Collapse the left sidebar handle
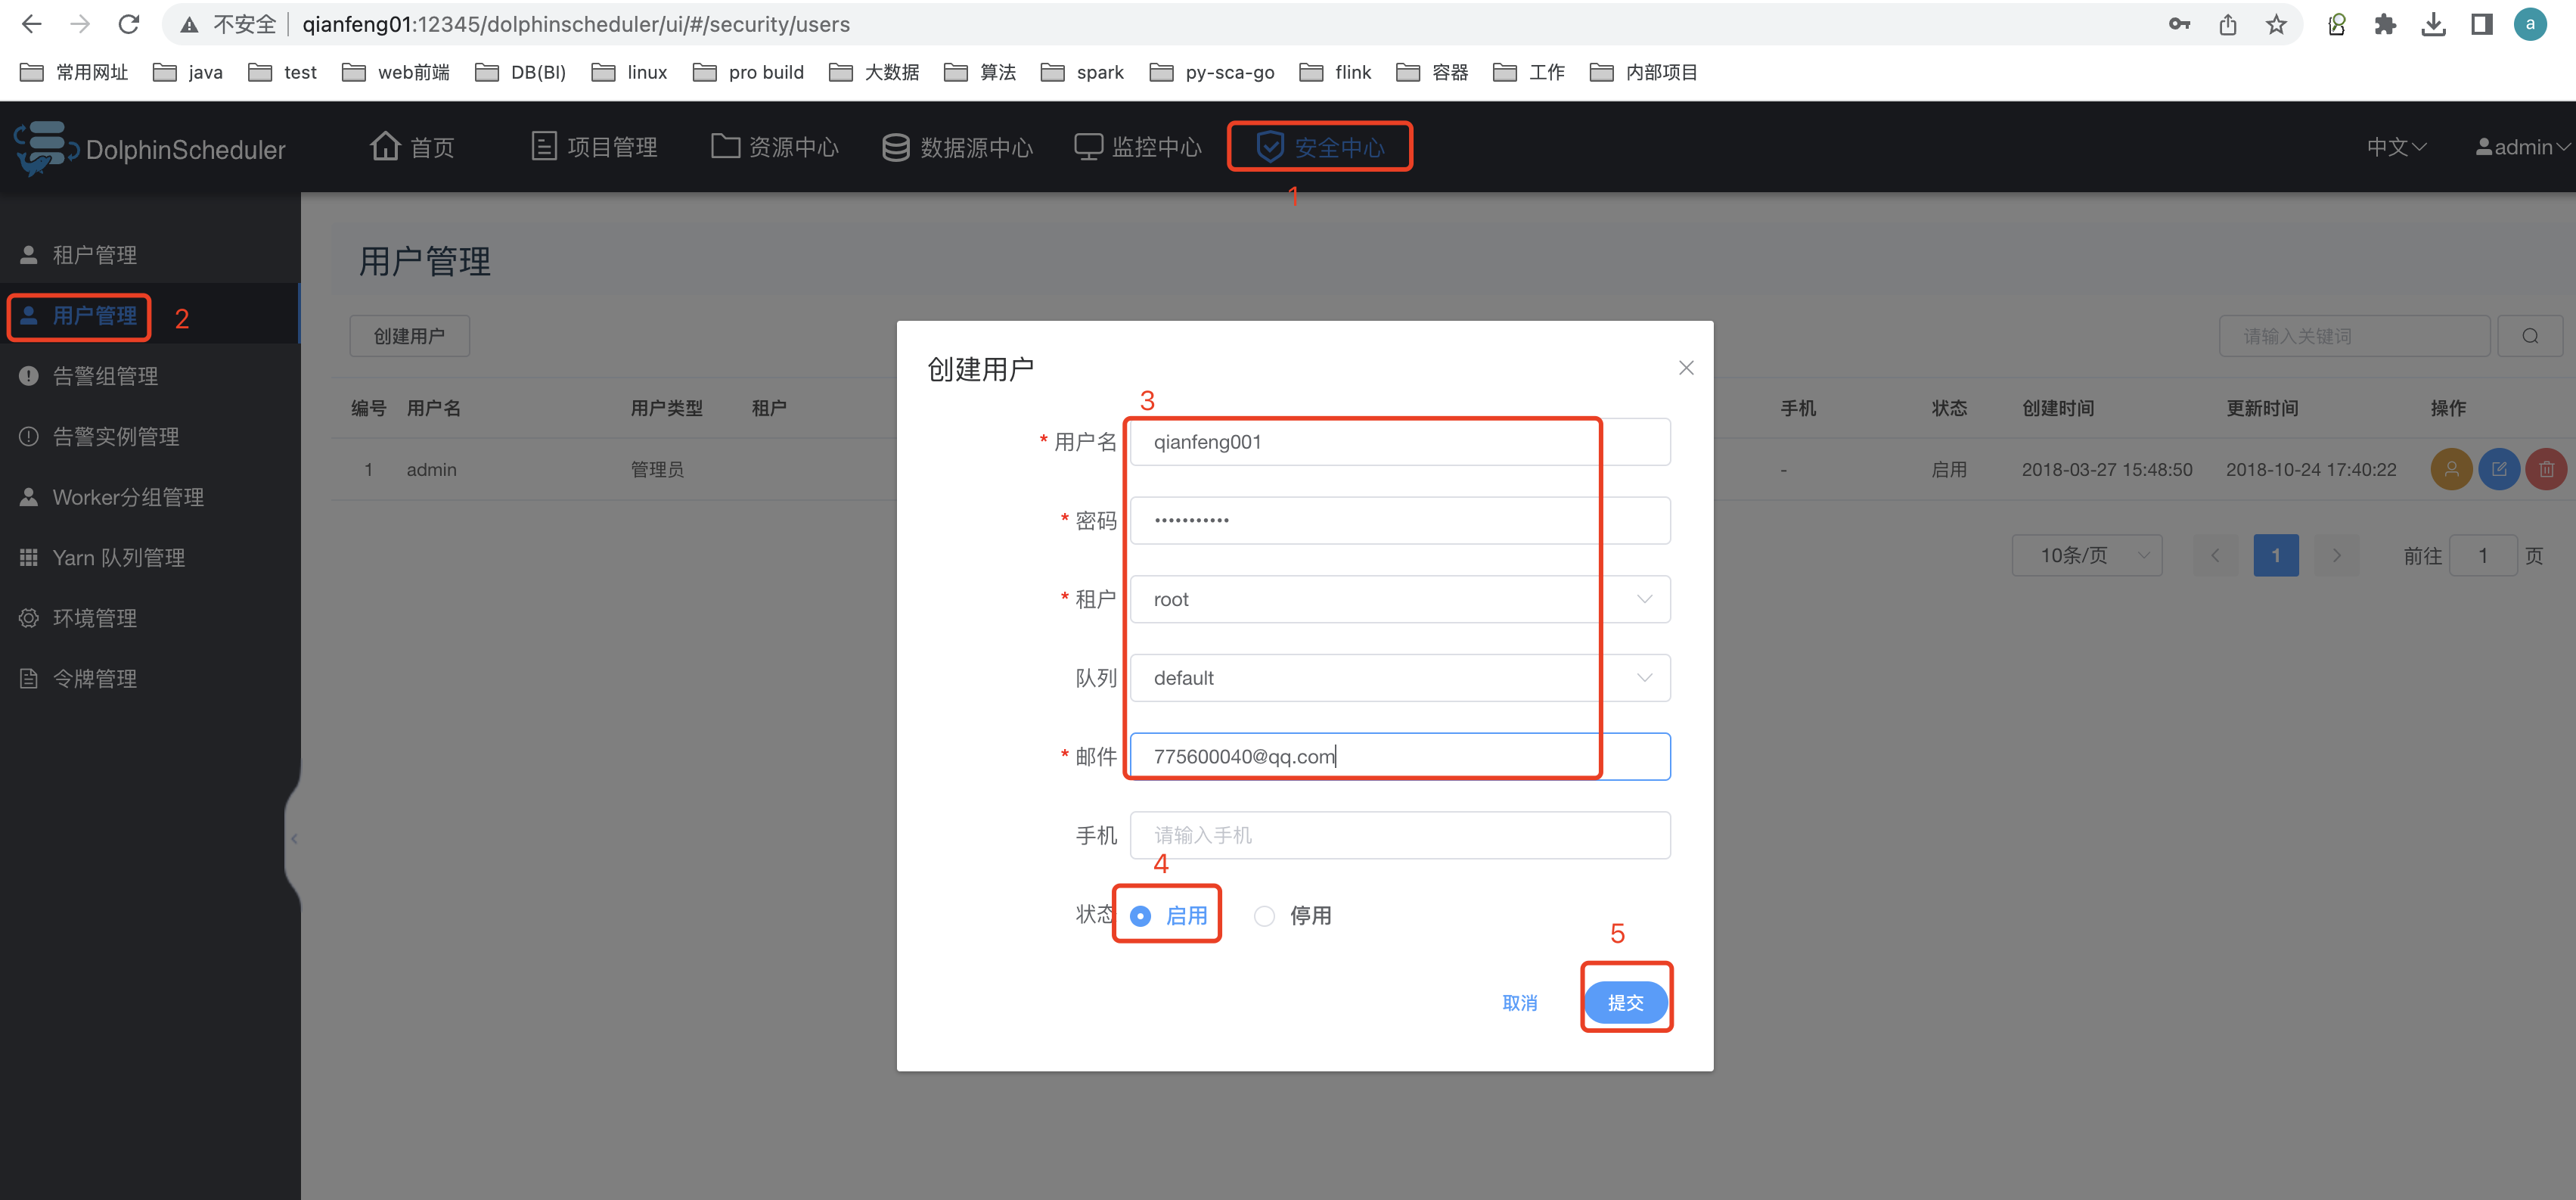2576x1200 pixels. (x=294, y=838)
